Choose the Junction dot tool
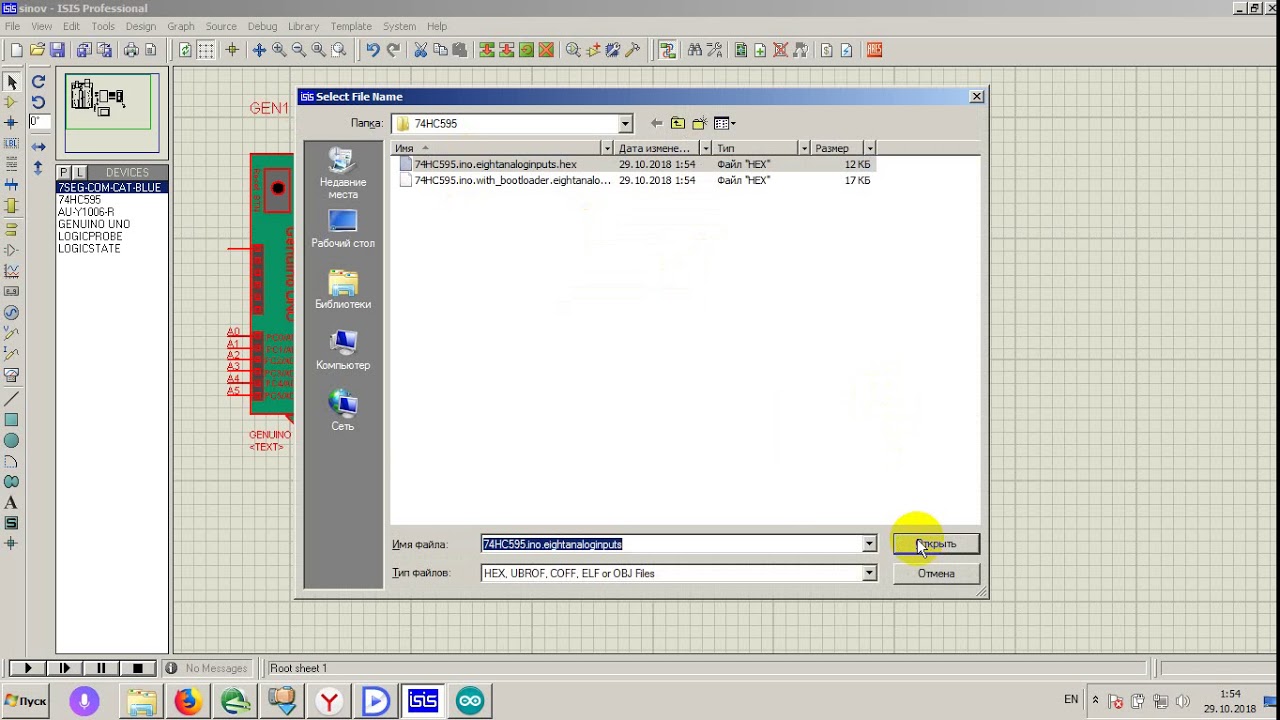The height and width of the screenshot is (720, 1280). click(x=12, y=122)
